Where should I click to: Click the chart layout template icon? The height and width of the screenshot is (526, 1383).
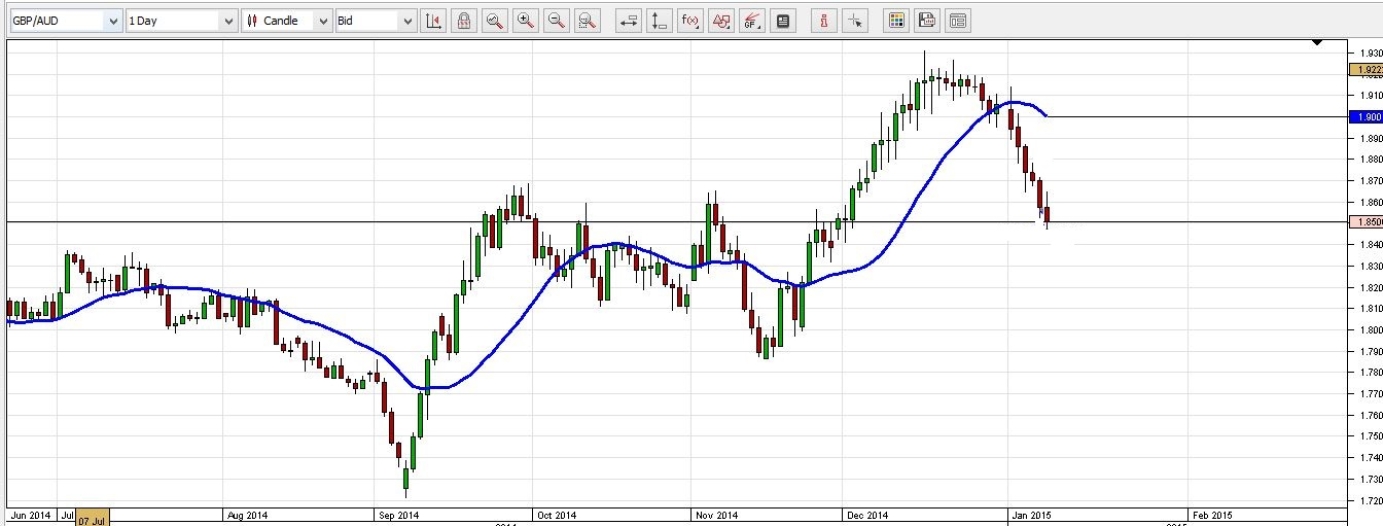click(958, 20)
